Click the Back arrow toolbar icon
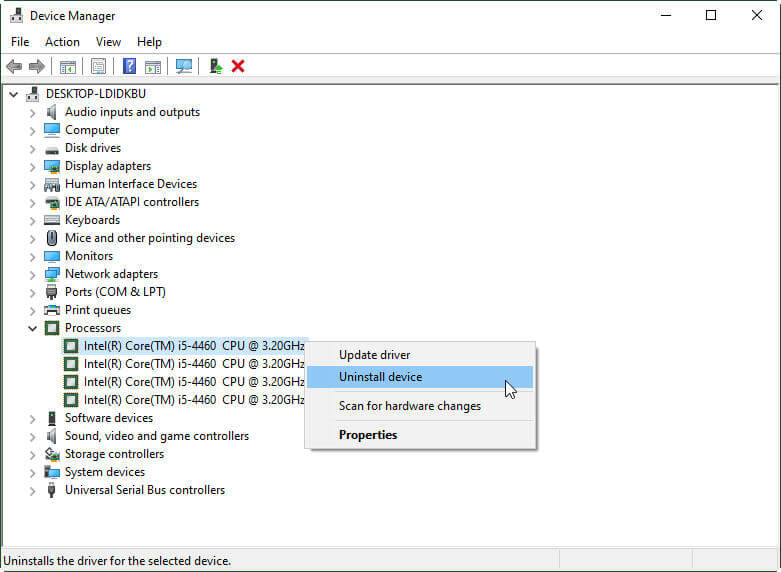781x572 pixels. (x=14, y=66)
